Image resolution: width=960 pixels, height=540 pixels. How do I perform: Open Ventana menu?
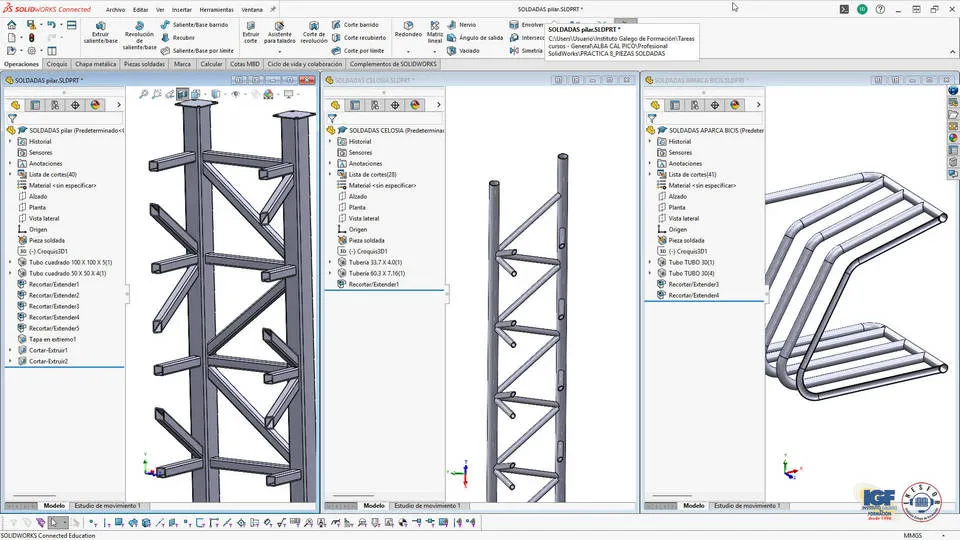(252, 10)
